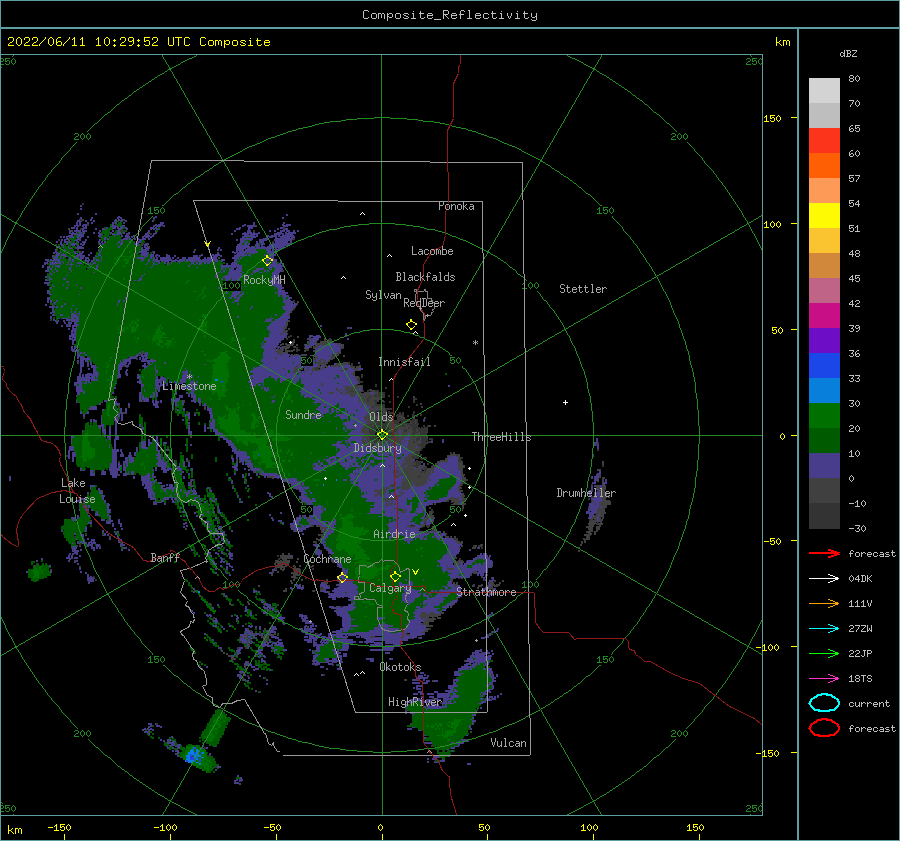Click the Strathmore town label
The width and height of the screenshot is (900, 841).
point(486,592)
